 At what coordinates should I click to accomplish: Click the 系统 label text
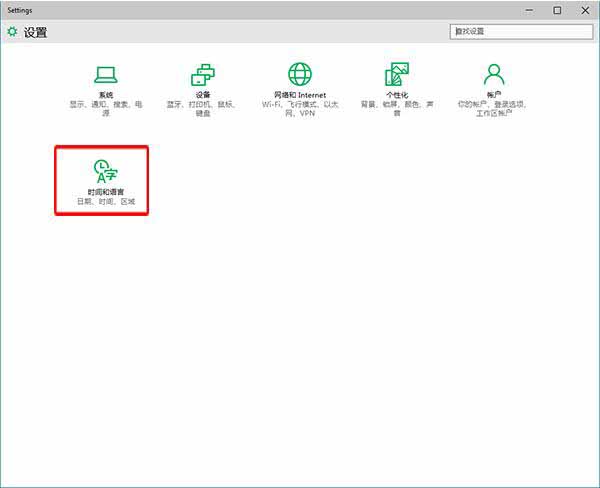coord(106,95)
